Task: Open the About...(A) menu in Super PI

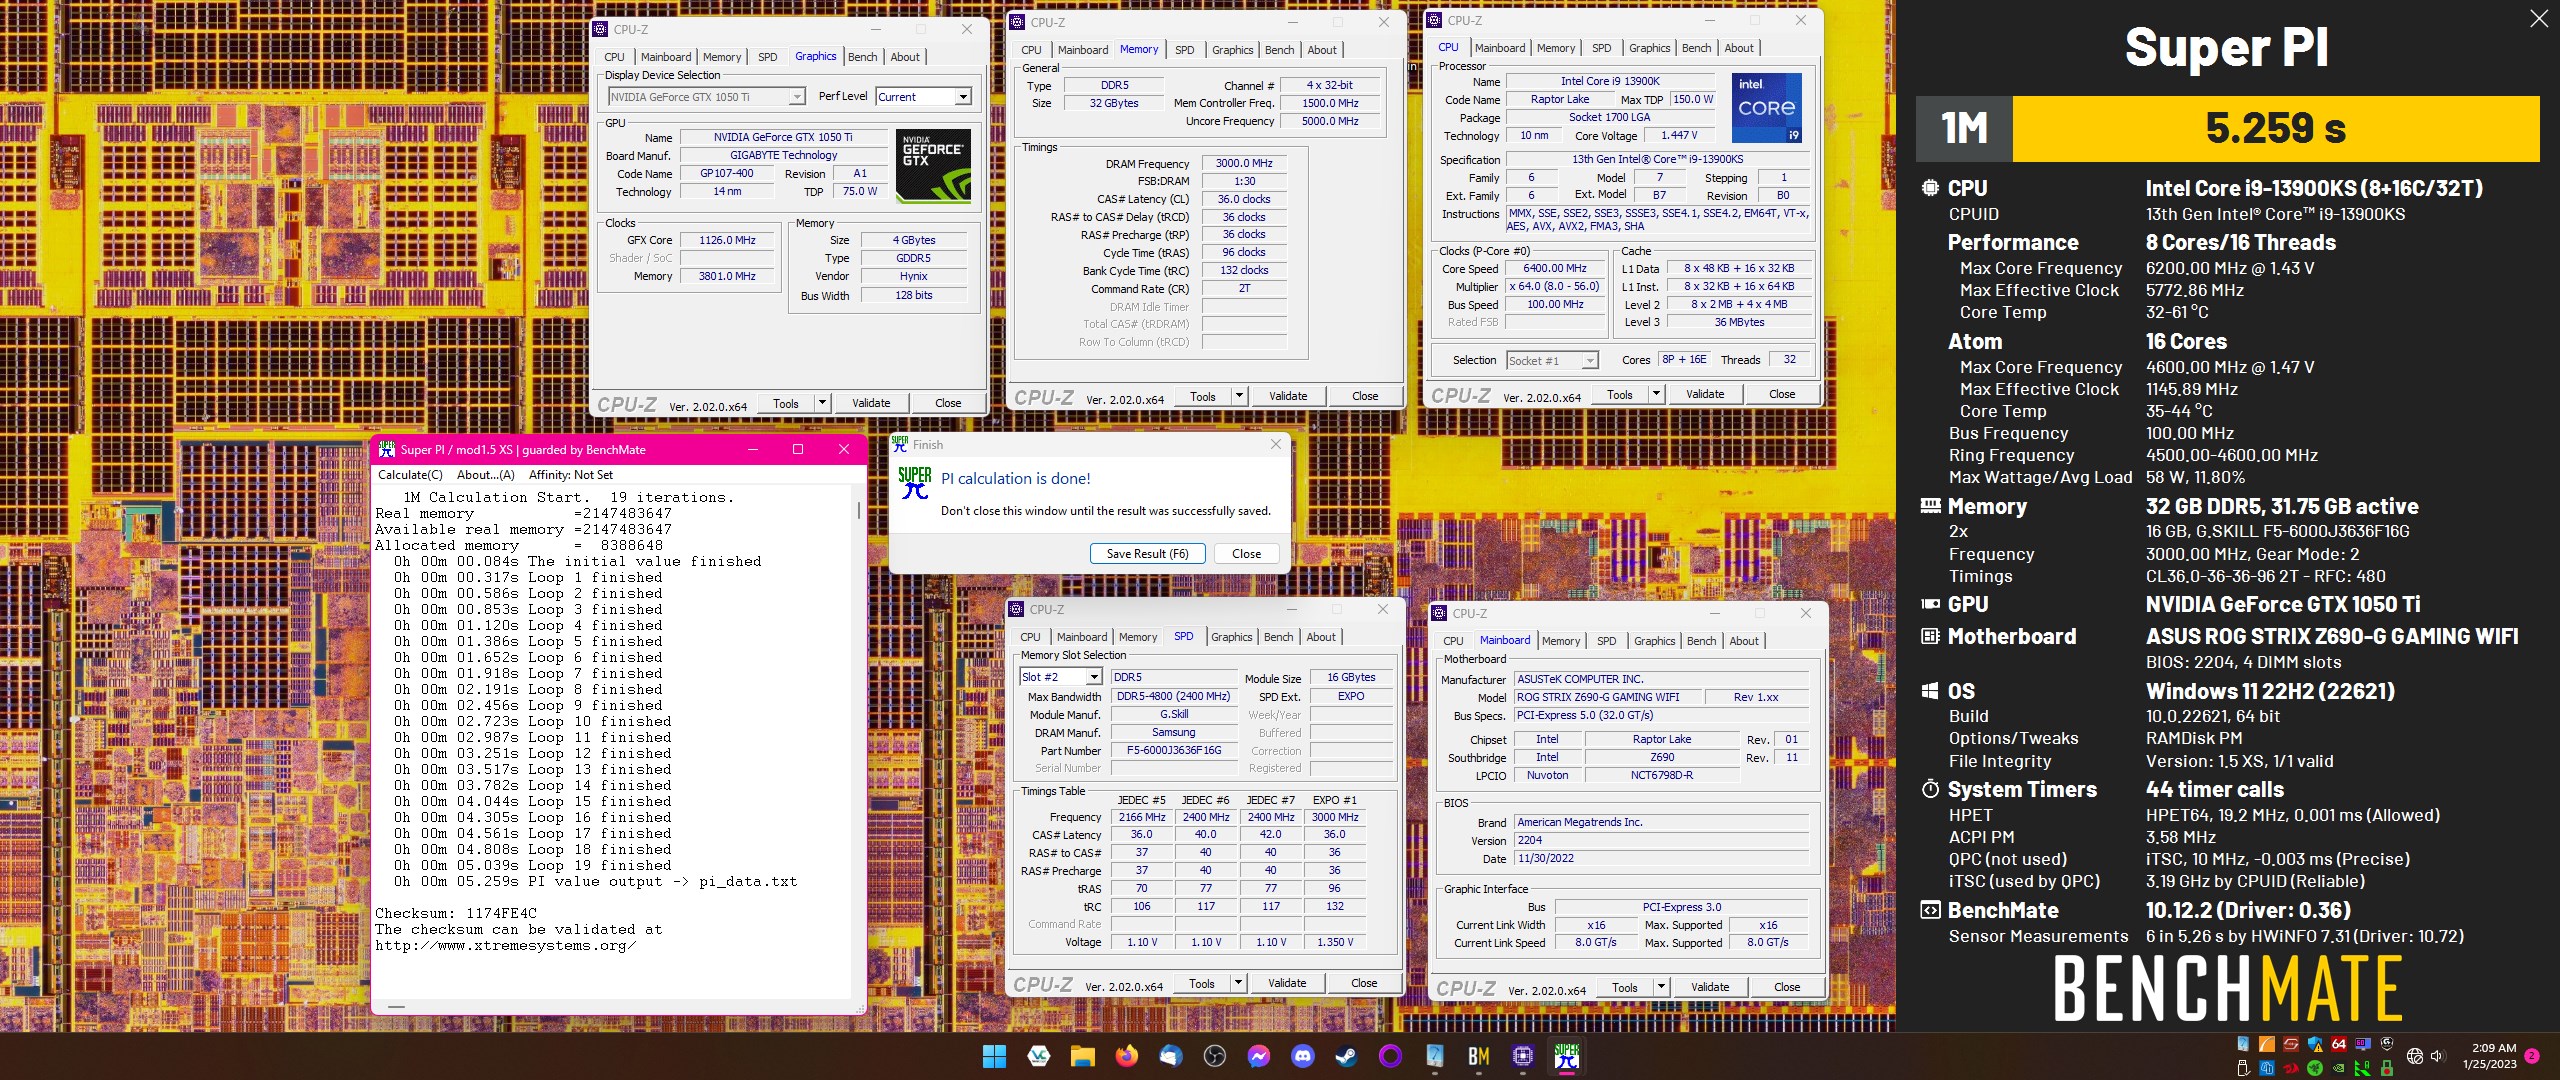Action: point(486,475)
